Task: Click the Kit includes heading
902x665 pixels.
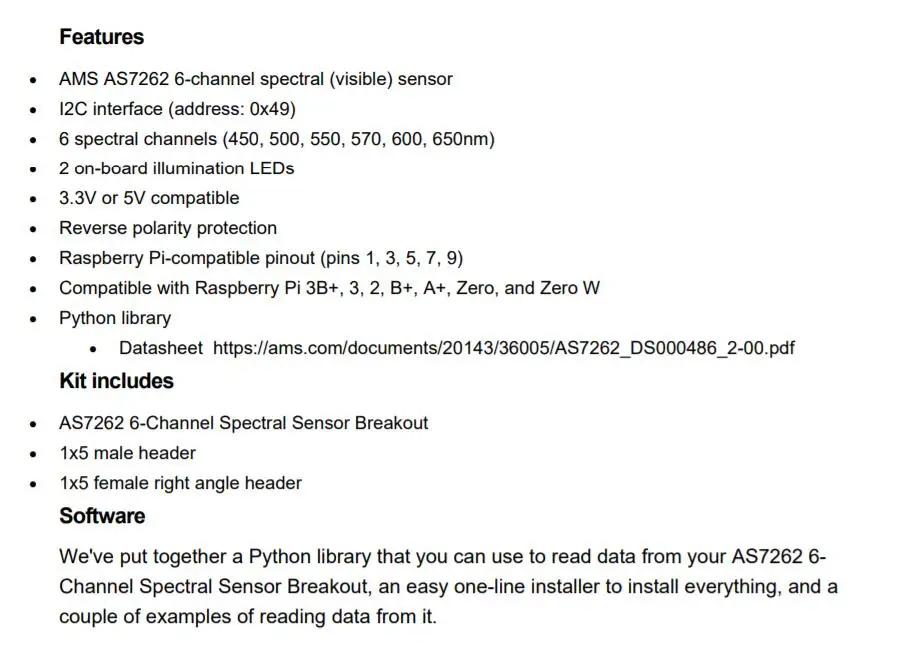Action: click(x=116, y=381)
